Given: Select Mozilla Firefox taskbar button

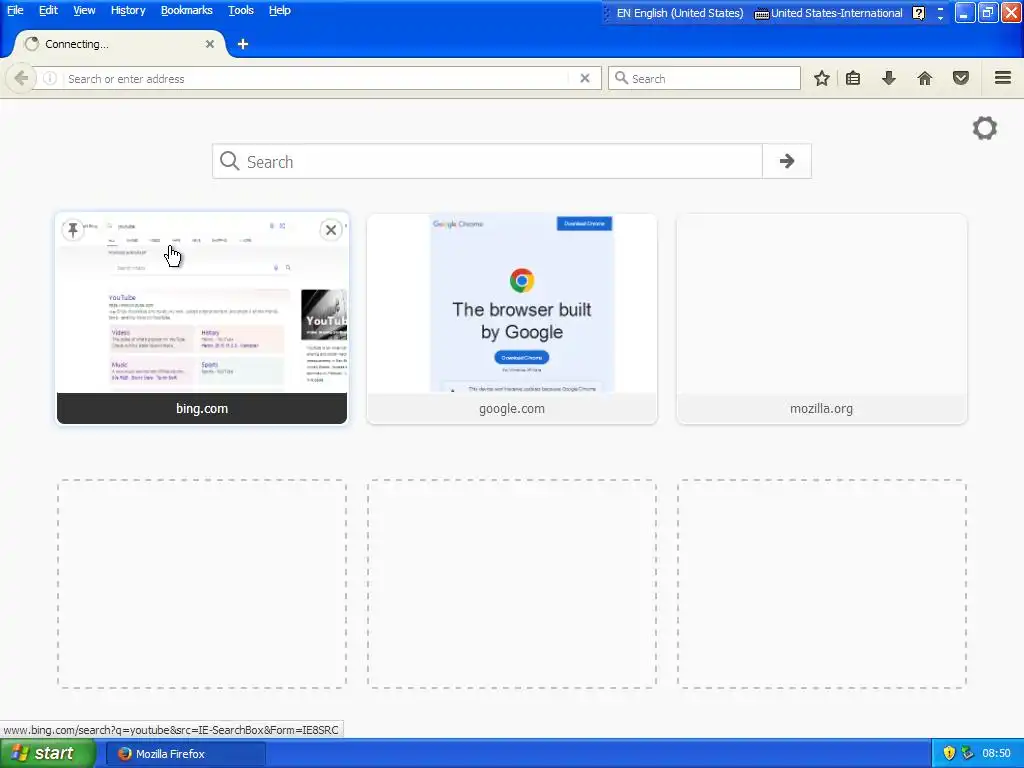Looking at the screenshot, I should point(186,754).
